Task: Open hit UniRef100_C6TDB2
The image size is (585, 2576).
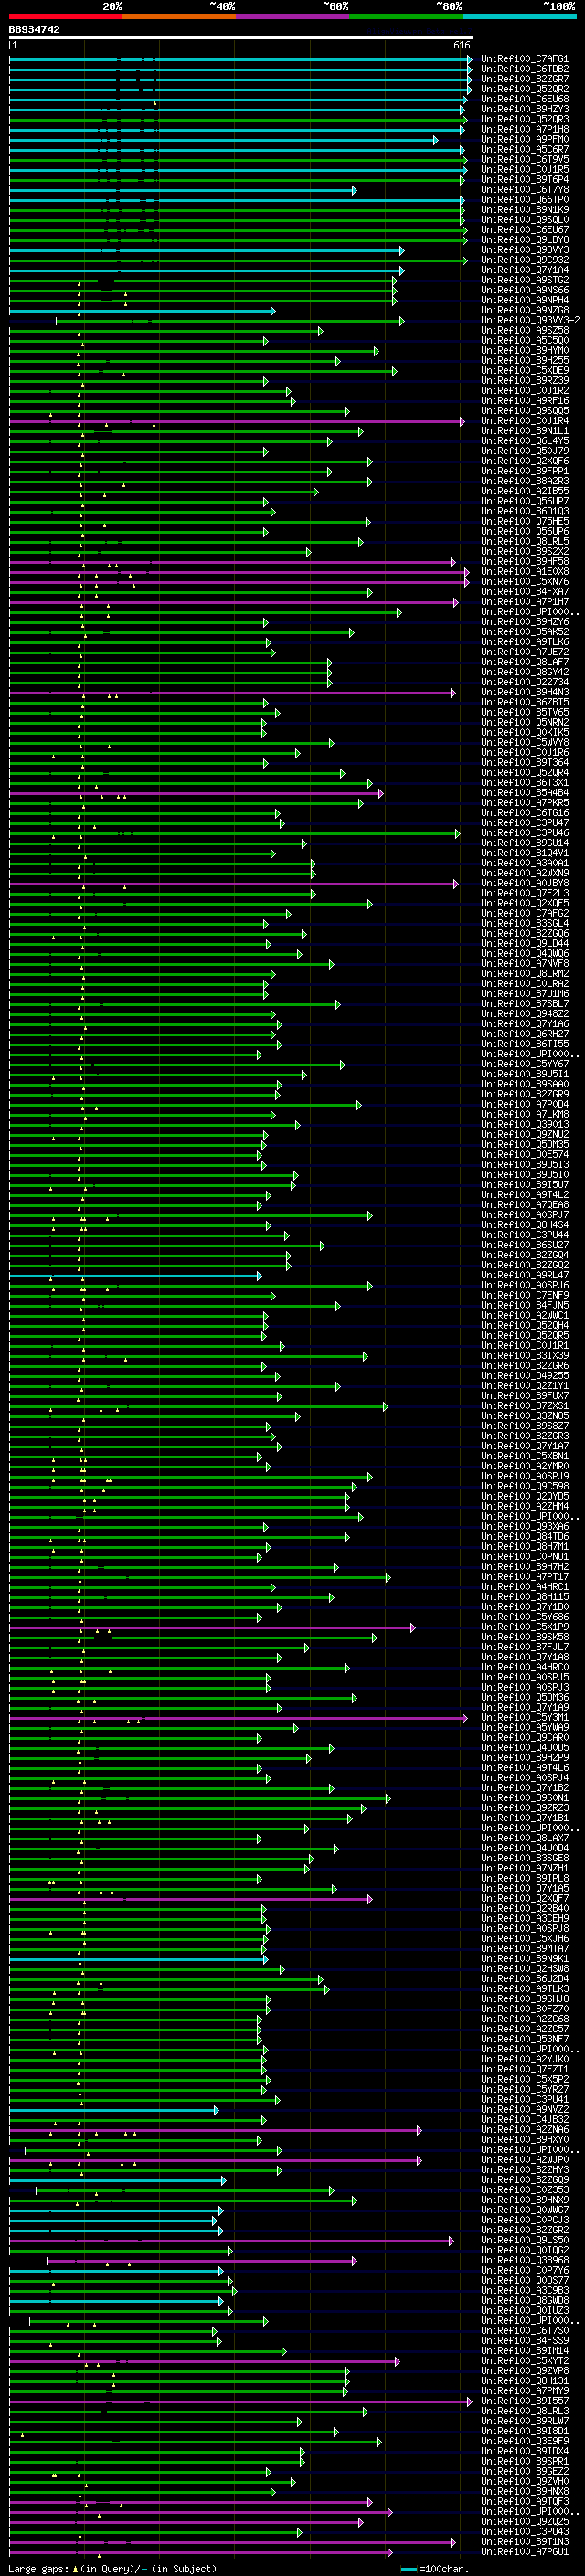Action: pyautogui.click(x=524, y=69)
